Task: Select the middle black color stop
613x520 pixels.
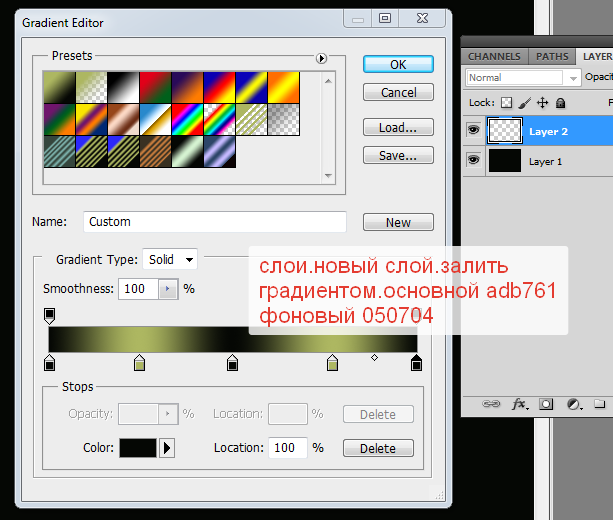Action: (x=232, y=363)
